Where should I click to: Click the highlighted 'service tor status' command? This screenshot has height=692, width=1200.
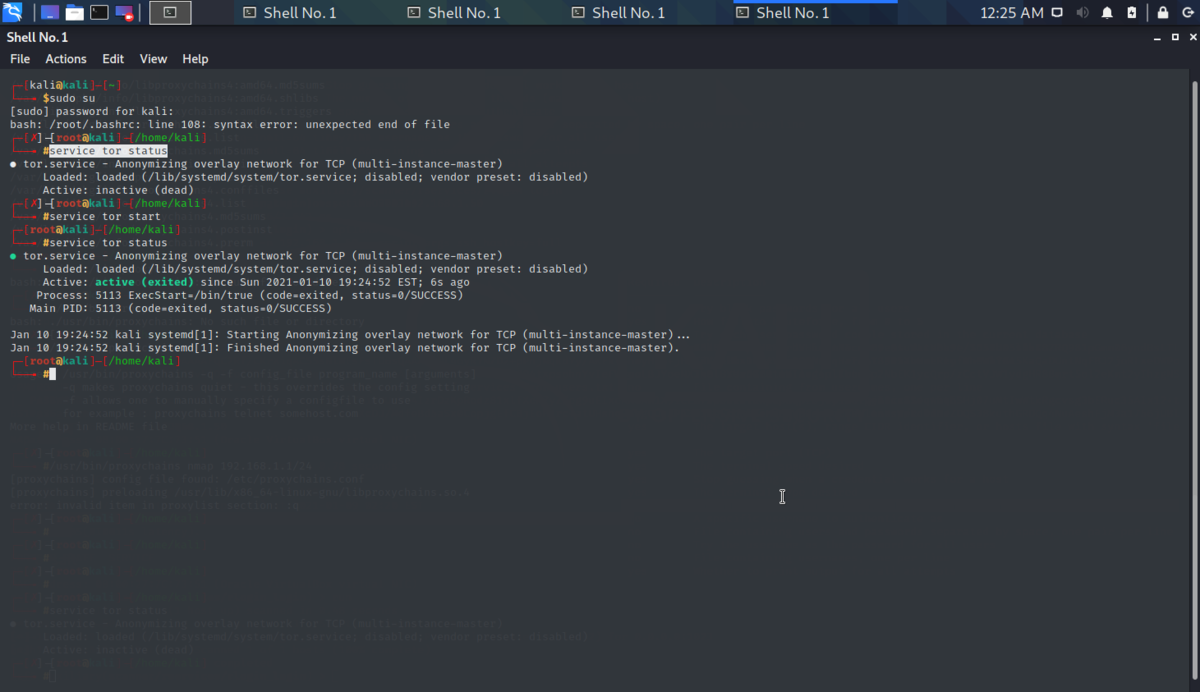click(x=108, y=150)
